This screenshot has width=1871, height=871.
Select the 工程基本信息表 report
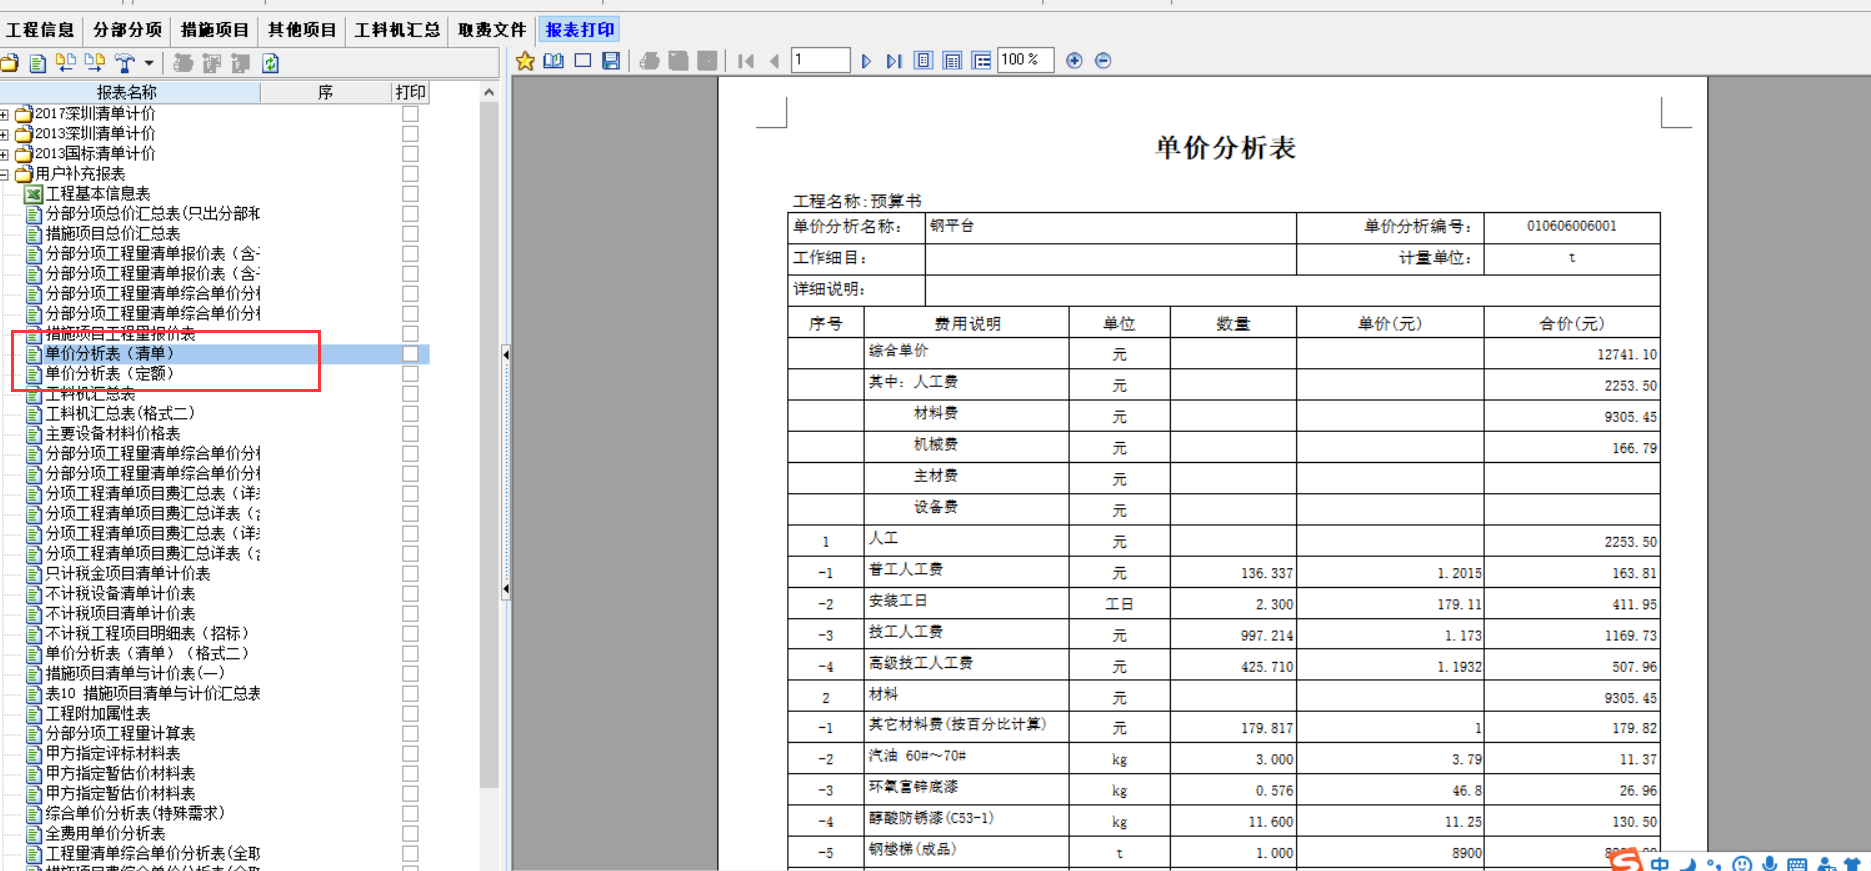(x=98, y=194)
